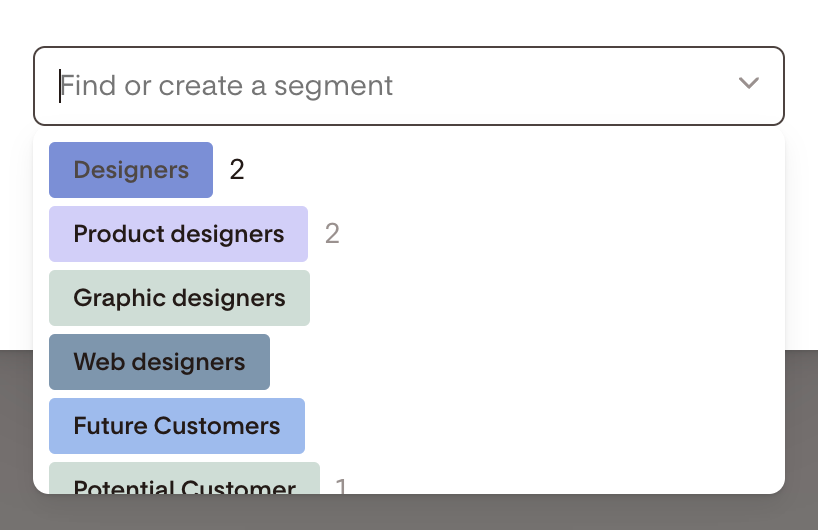Image resolution: width=818 pixels, height=530 pixels.
Task: Select the Designers segment tag
Action: tap(131, 170)
